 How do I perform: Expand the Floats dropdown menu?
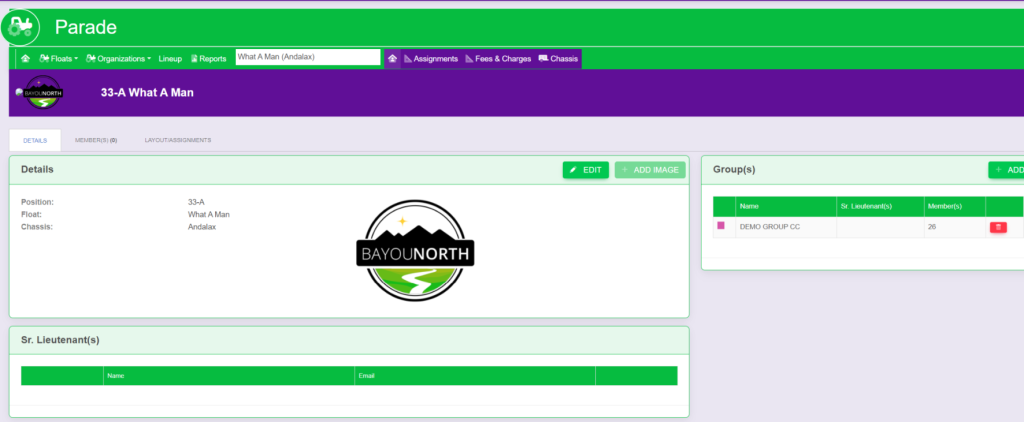pyautogui.click(x=58, y=59)
